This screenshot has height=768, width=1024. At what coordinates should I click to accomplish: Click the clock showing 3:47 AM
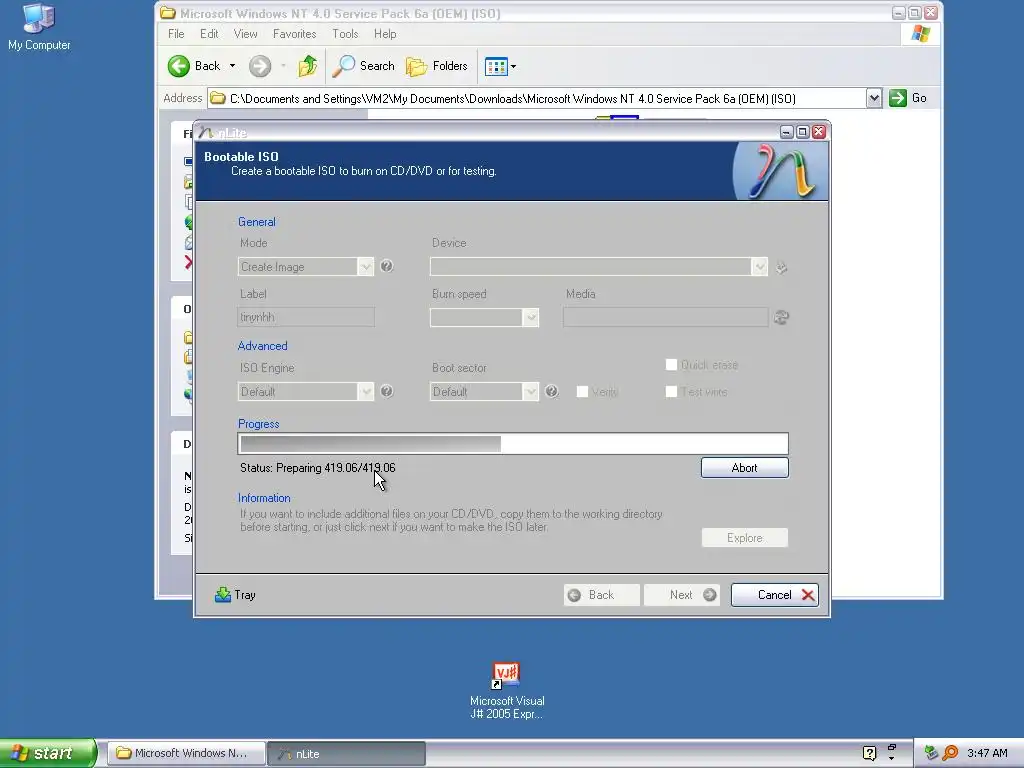[987, 753]
